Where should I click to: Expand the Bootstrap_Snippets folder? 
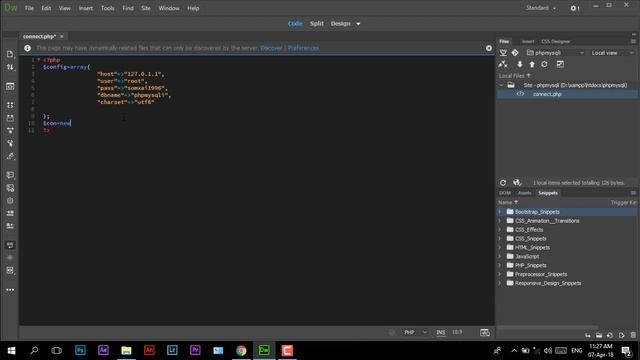tap(500, 212)
